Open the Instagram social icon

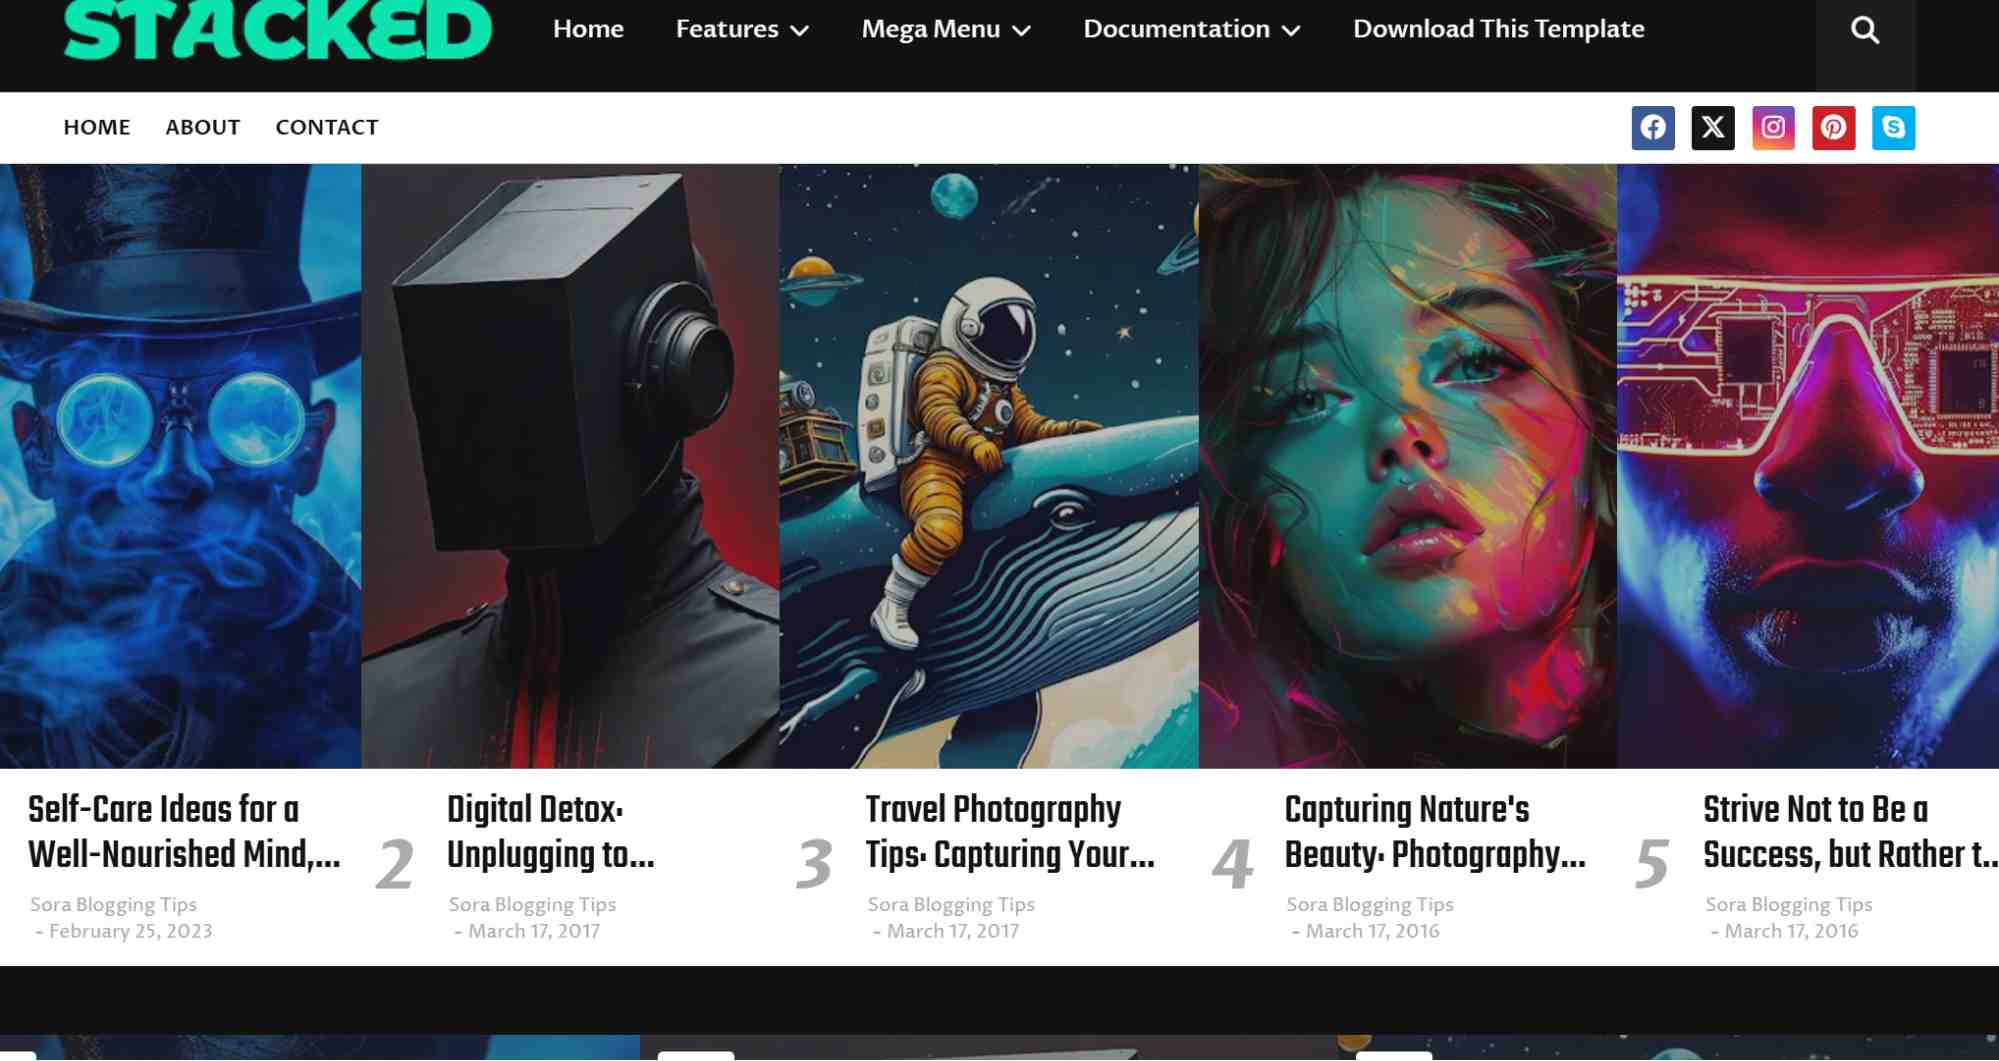tap(1772, 128)
